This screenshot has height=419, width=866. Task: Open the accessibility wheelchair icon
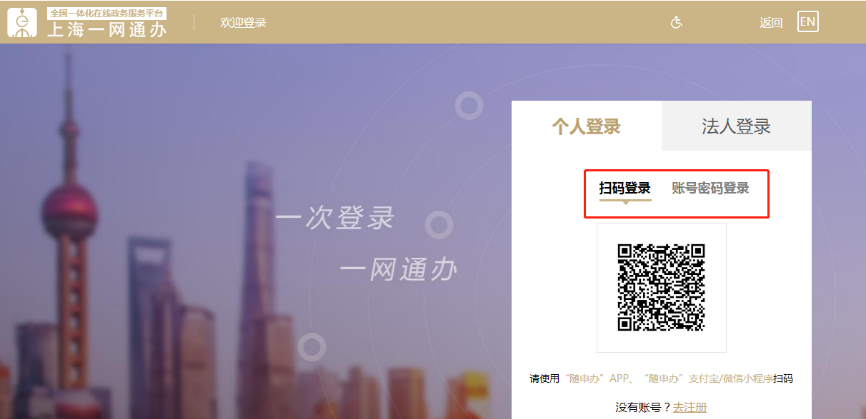pos(677,23)
